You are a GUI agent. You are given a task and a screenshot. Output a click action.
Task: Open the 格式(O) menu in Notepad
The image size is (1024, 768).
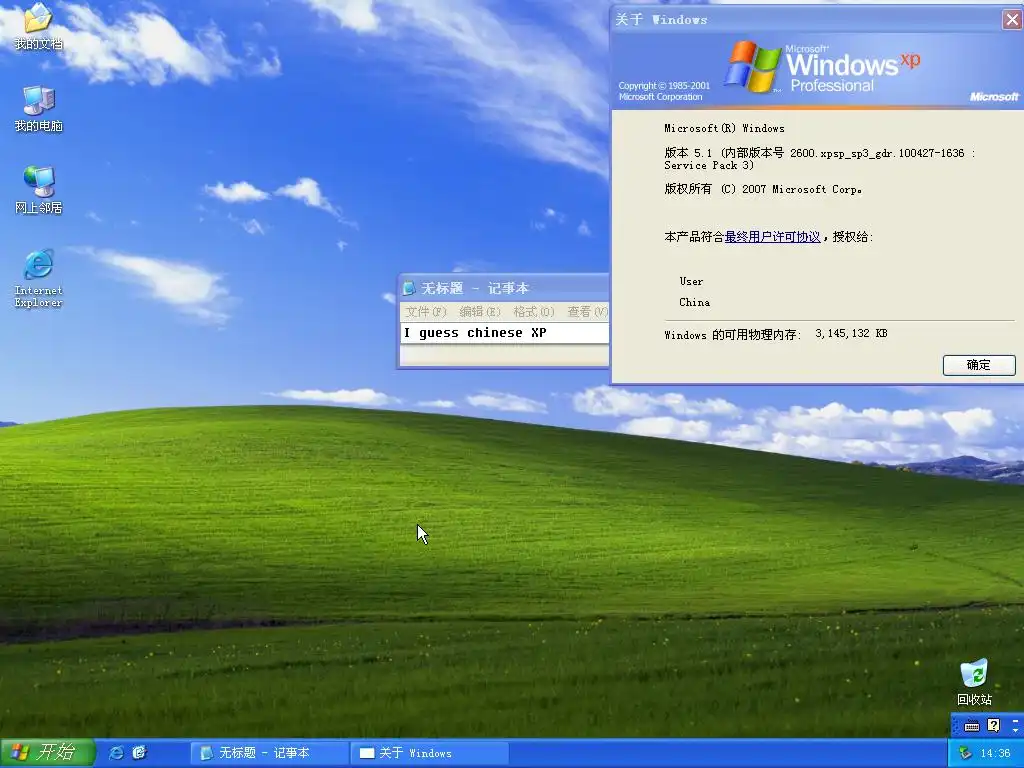tap(534, 312)
